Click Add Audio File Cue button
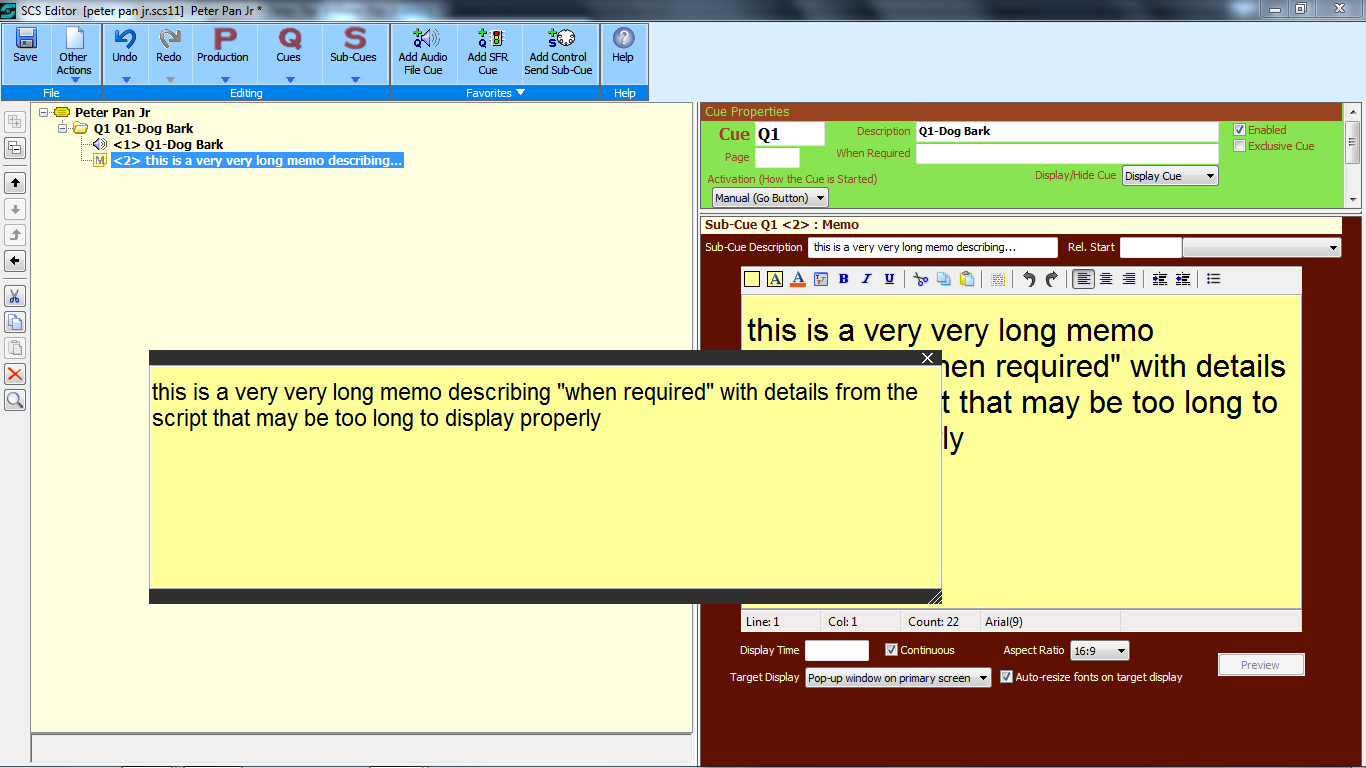This screenshot has width=1366, height=768. click(x=423, y=52)
